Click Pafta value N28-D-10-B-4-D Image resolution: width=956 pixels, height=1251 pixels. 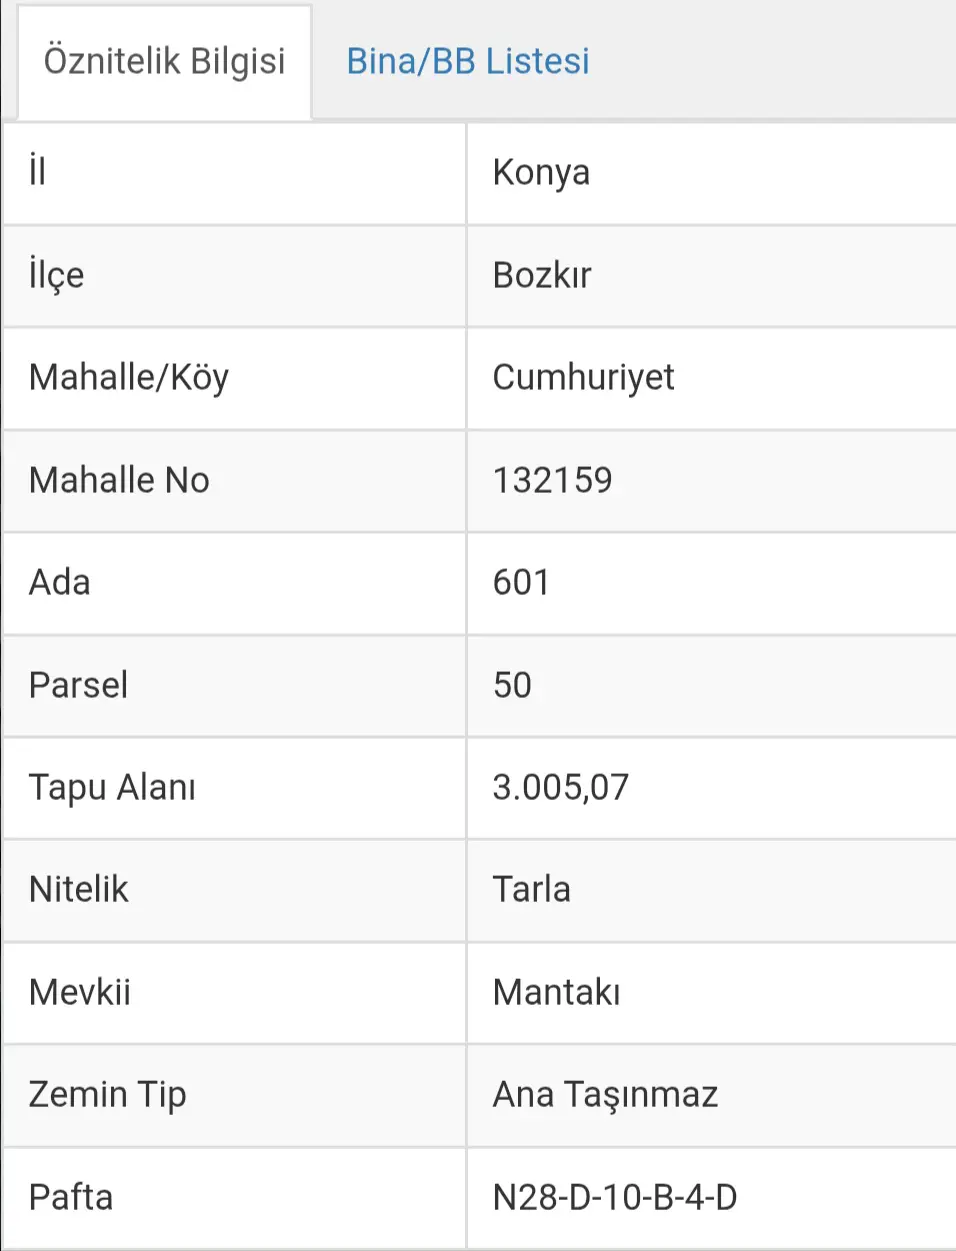pyautogui.click(x=614, y=1198)
